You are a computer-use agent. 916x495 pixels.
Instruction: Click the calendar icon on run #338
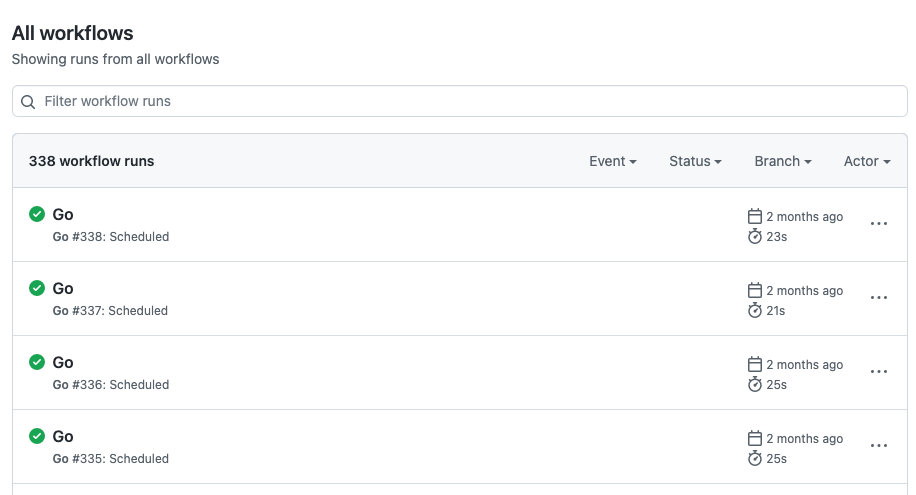755,217
